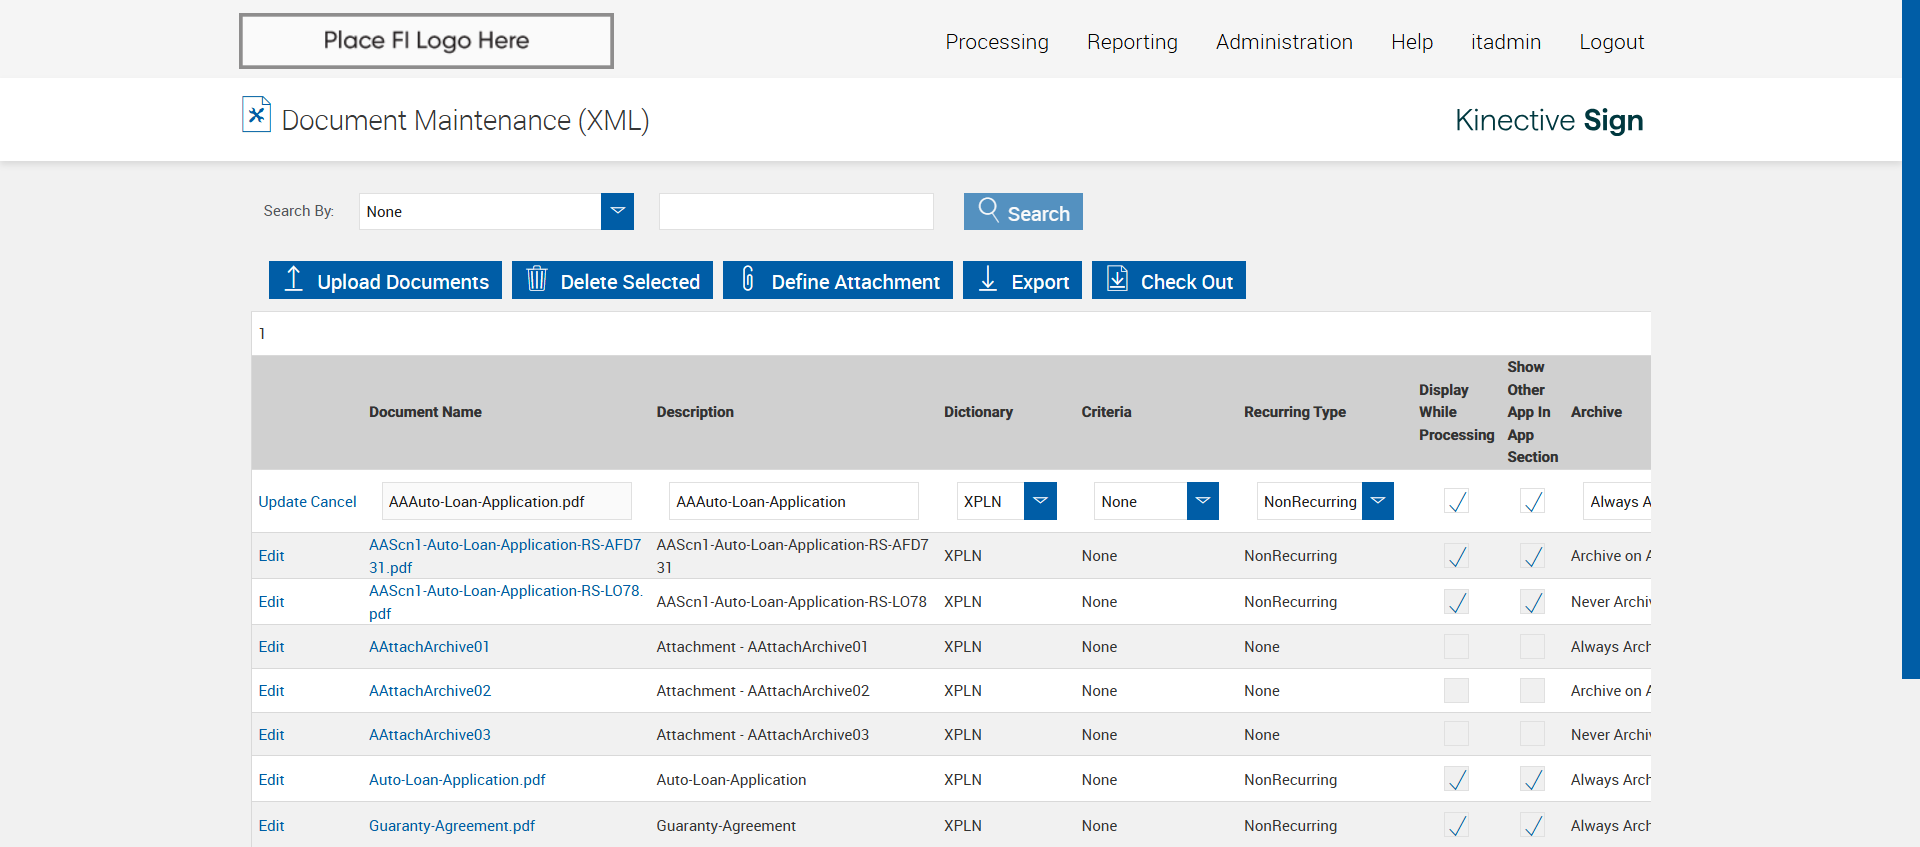
Task: Click the Document Maintenance page icon
Action: pos(256,115)
